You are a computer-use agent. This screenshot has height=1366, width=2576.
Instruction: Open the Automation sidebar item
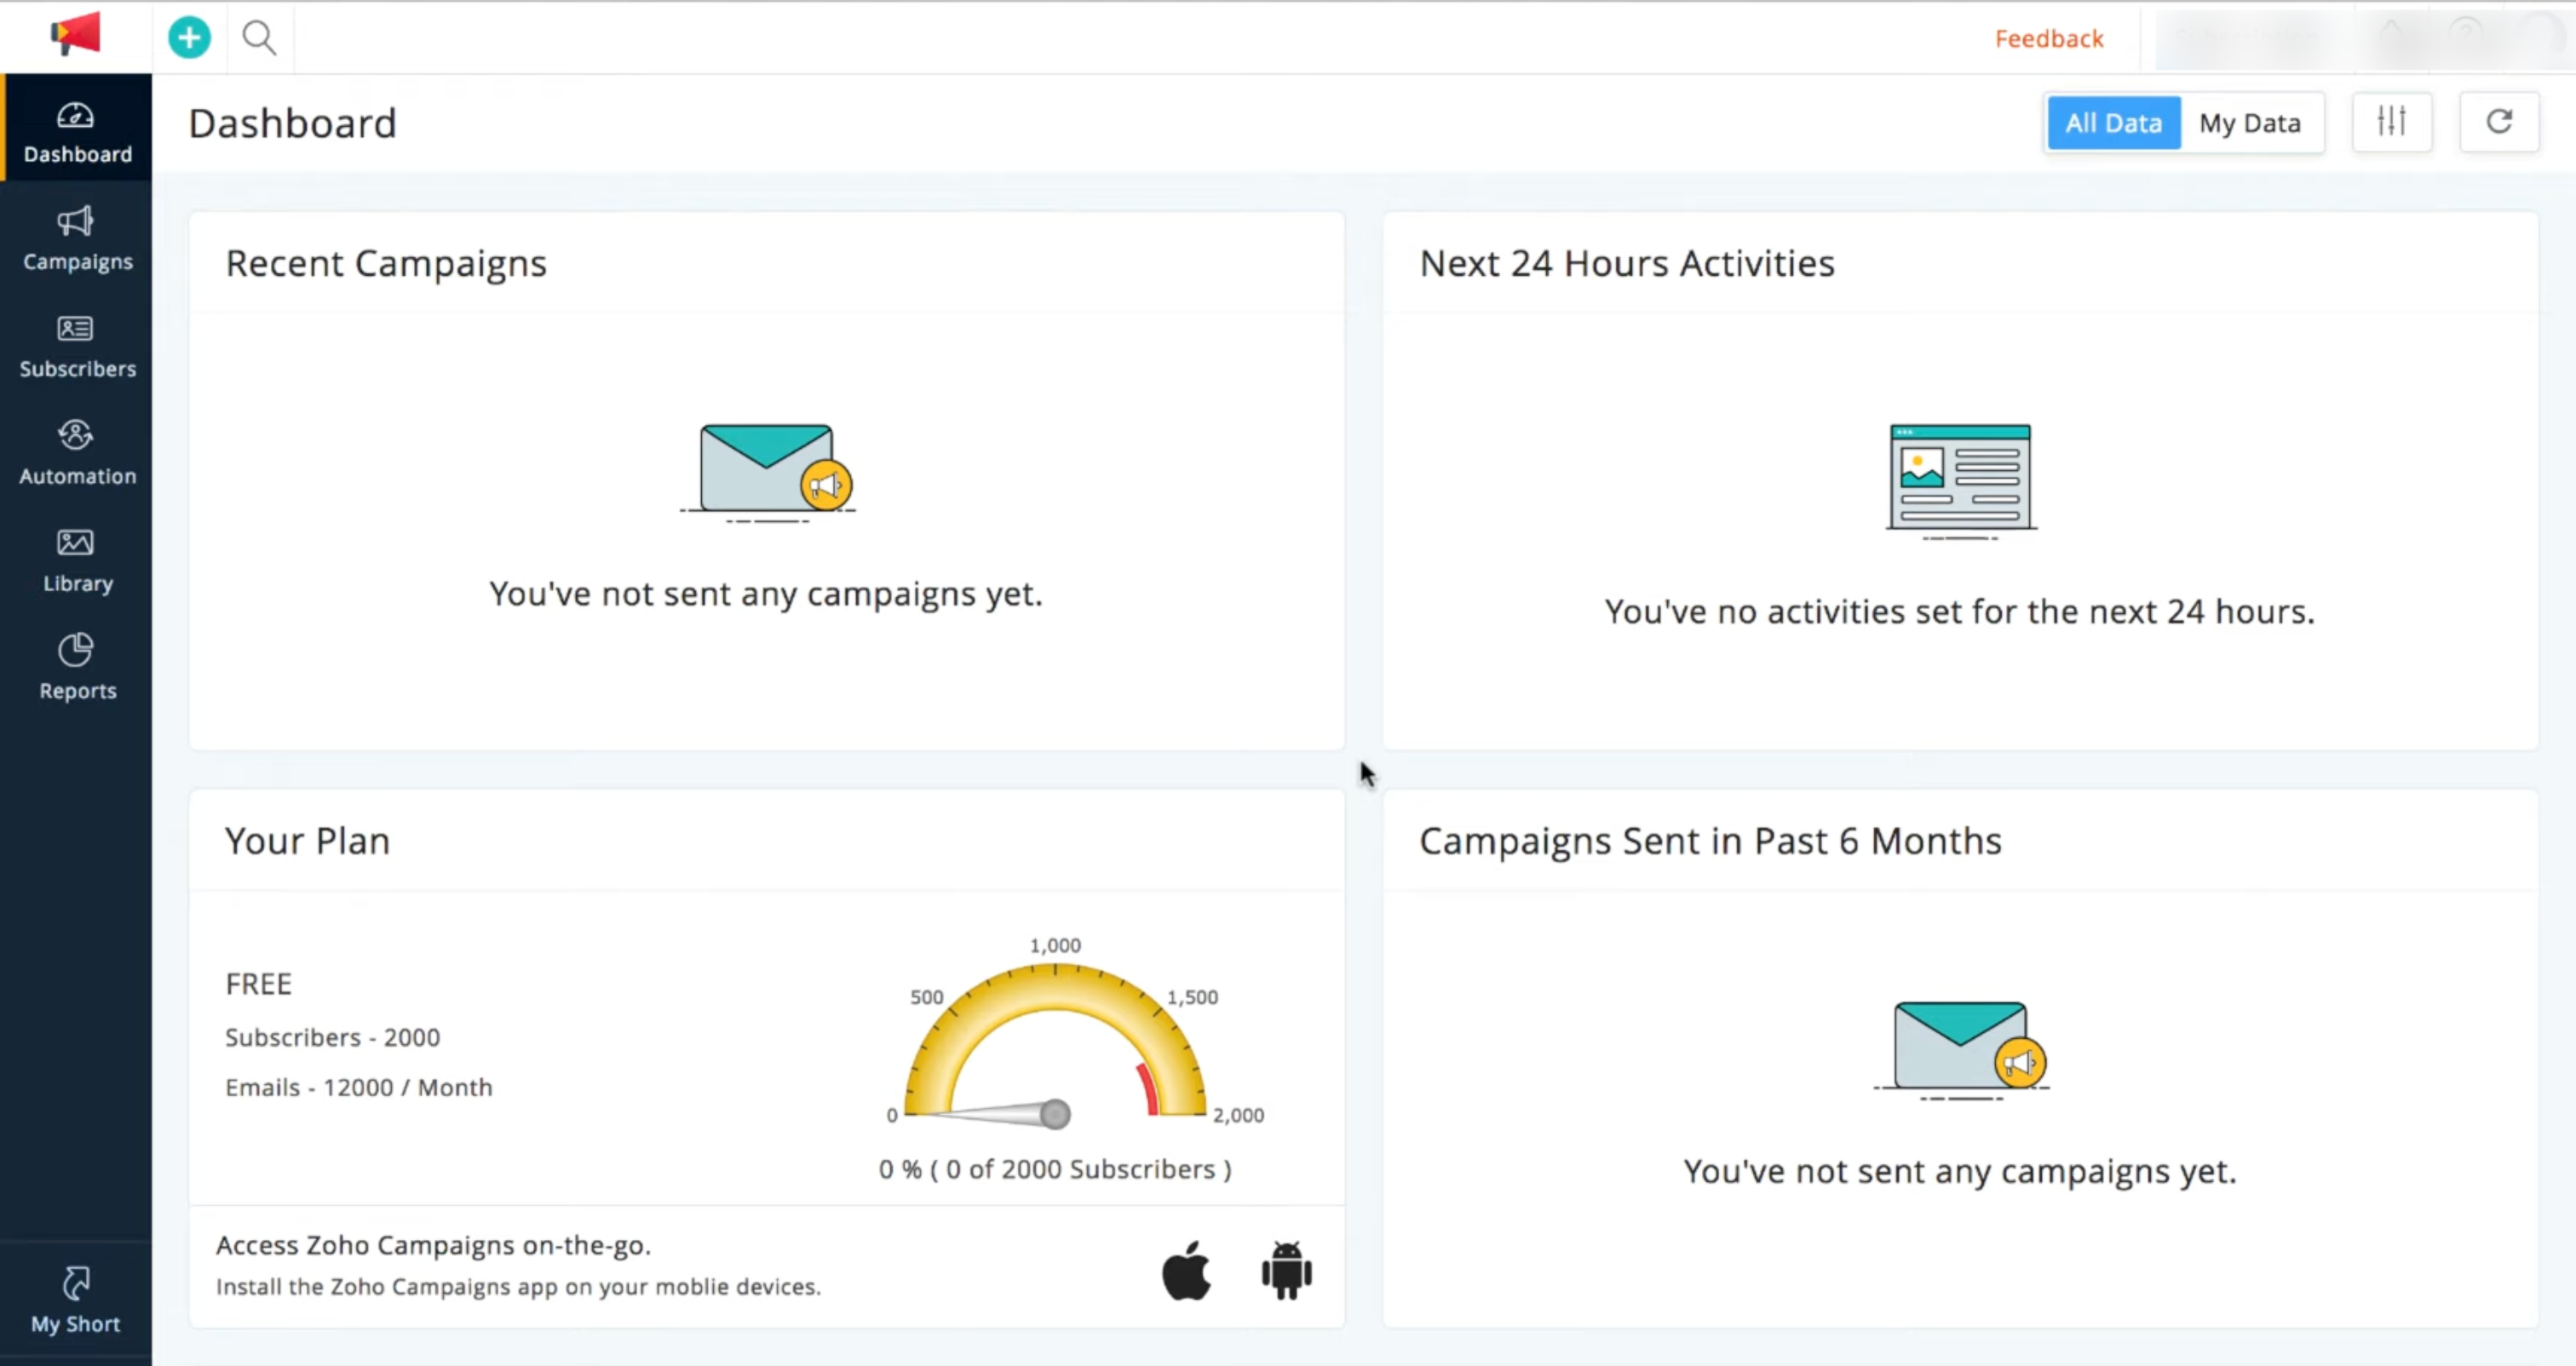point(77,453)
